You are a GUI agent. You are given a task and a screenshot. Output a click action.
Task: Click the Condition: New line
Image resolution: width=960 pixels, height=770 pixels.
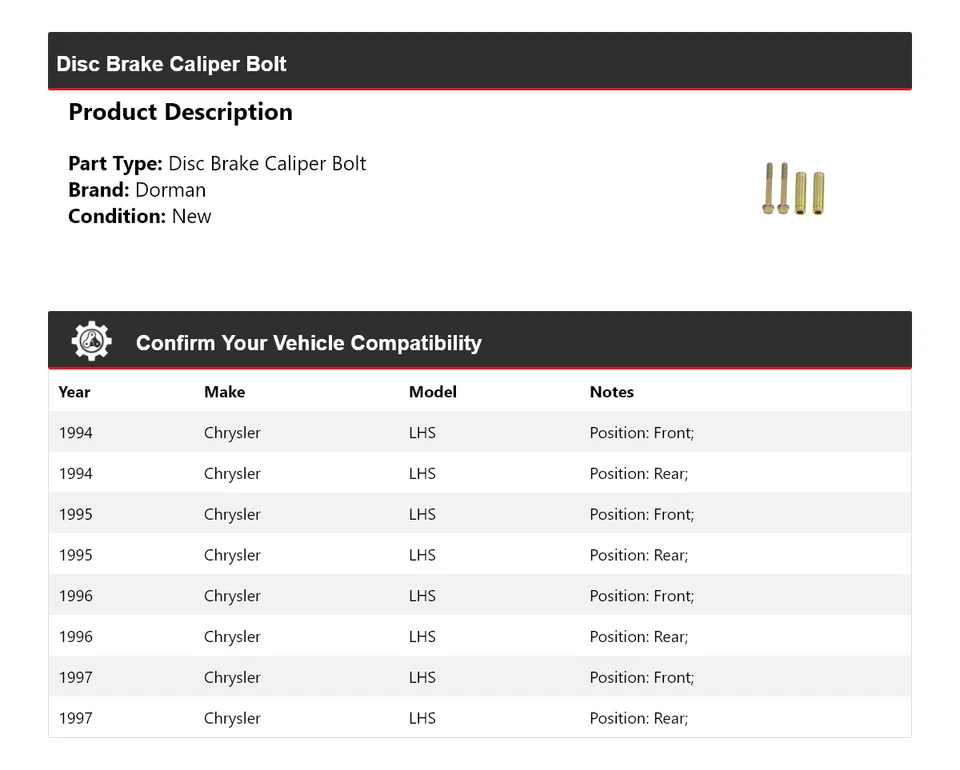point(140,216)
